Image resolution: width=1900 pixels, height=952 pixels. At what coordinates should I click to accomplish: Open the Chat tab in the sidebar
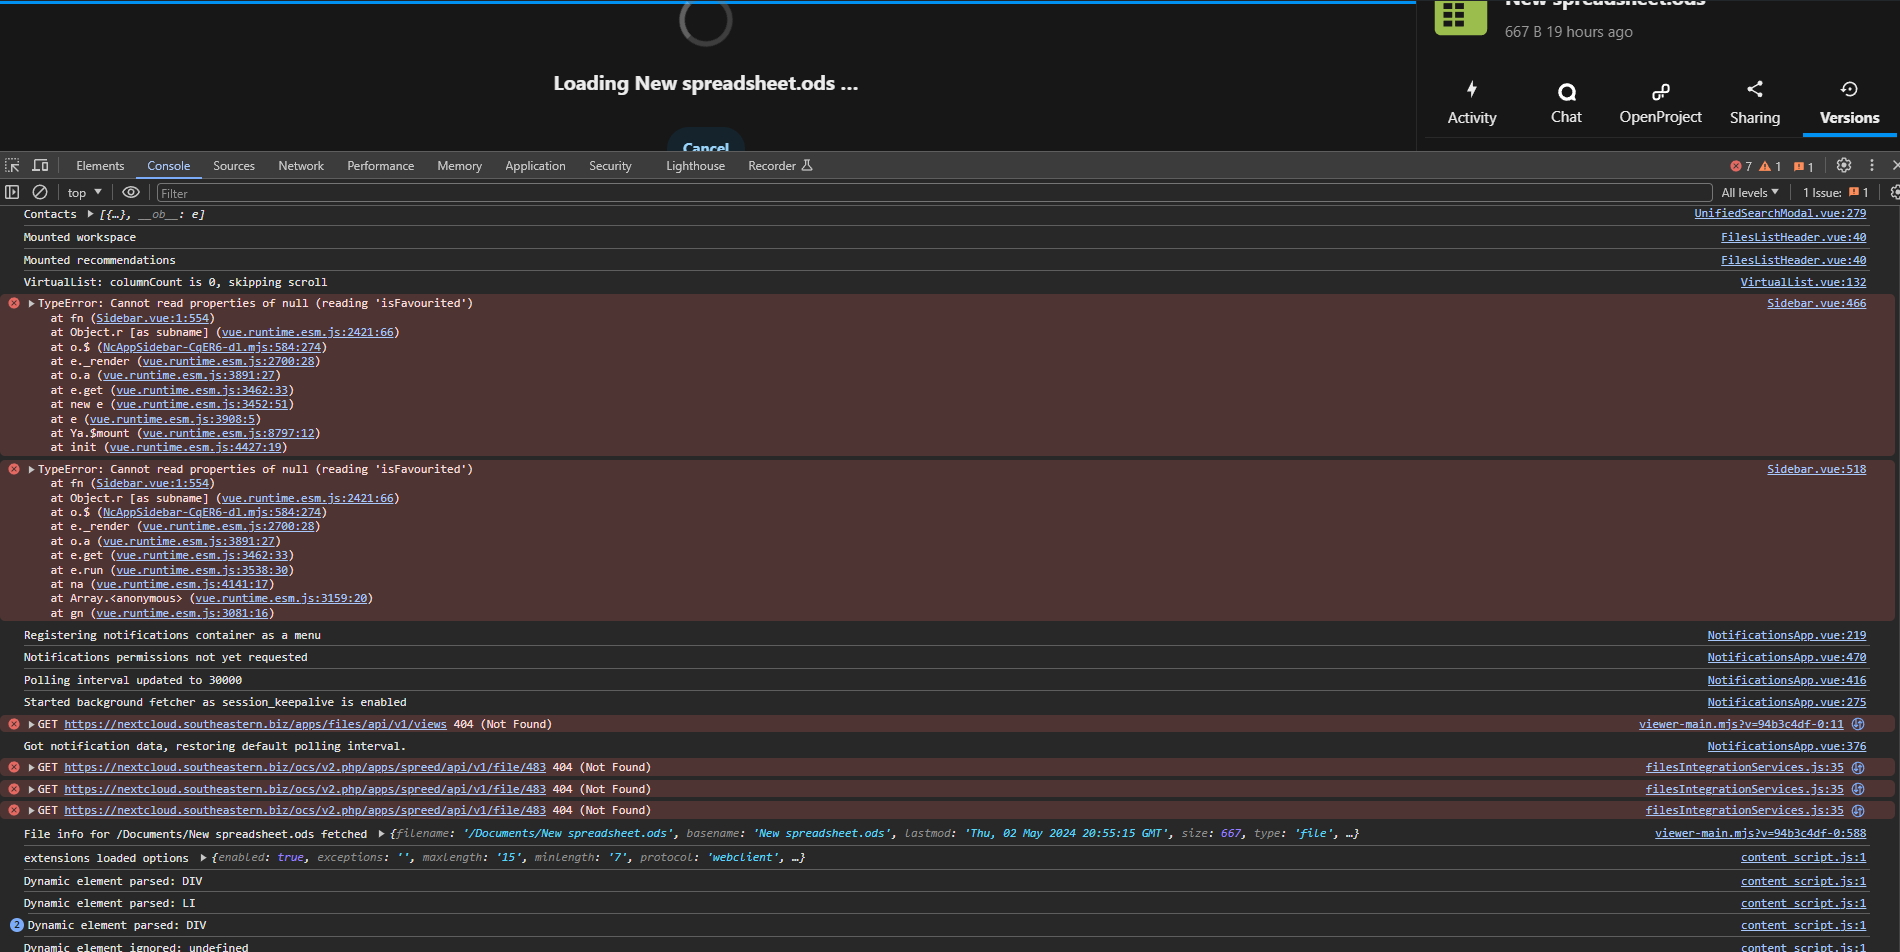1566,103
